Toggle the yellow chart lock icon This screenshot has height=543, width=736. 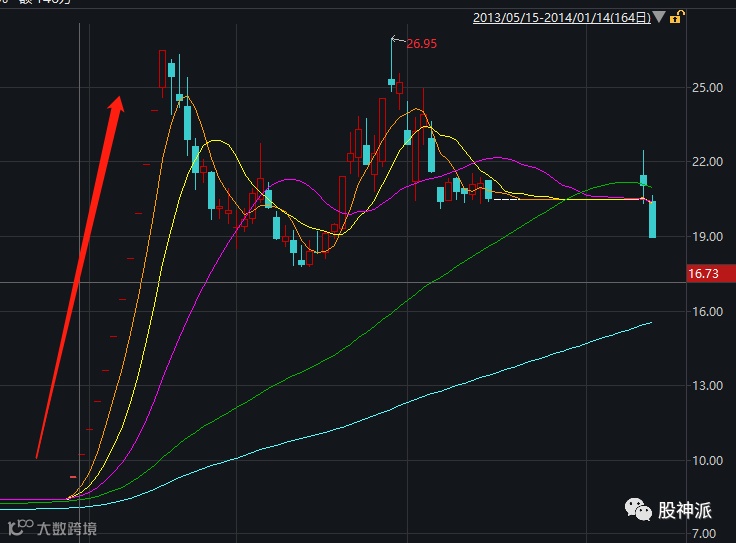[x=676, y=17]
